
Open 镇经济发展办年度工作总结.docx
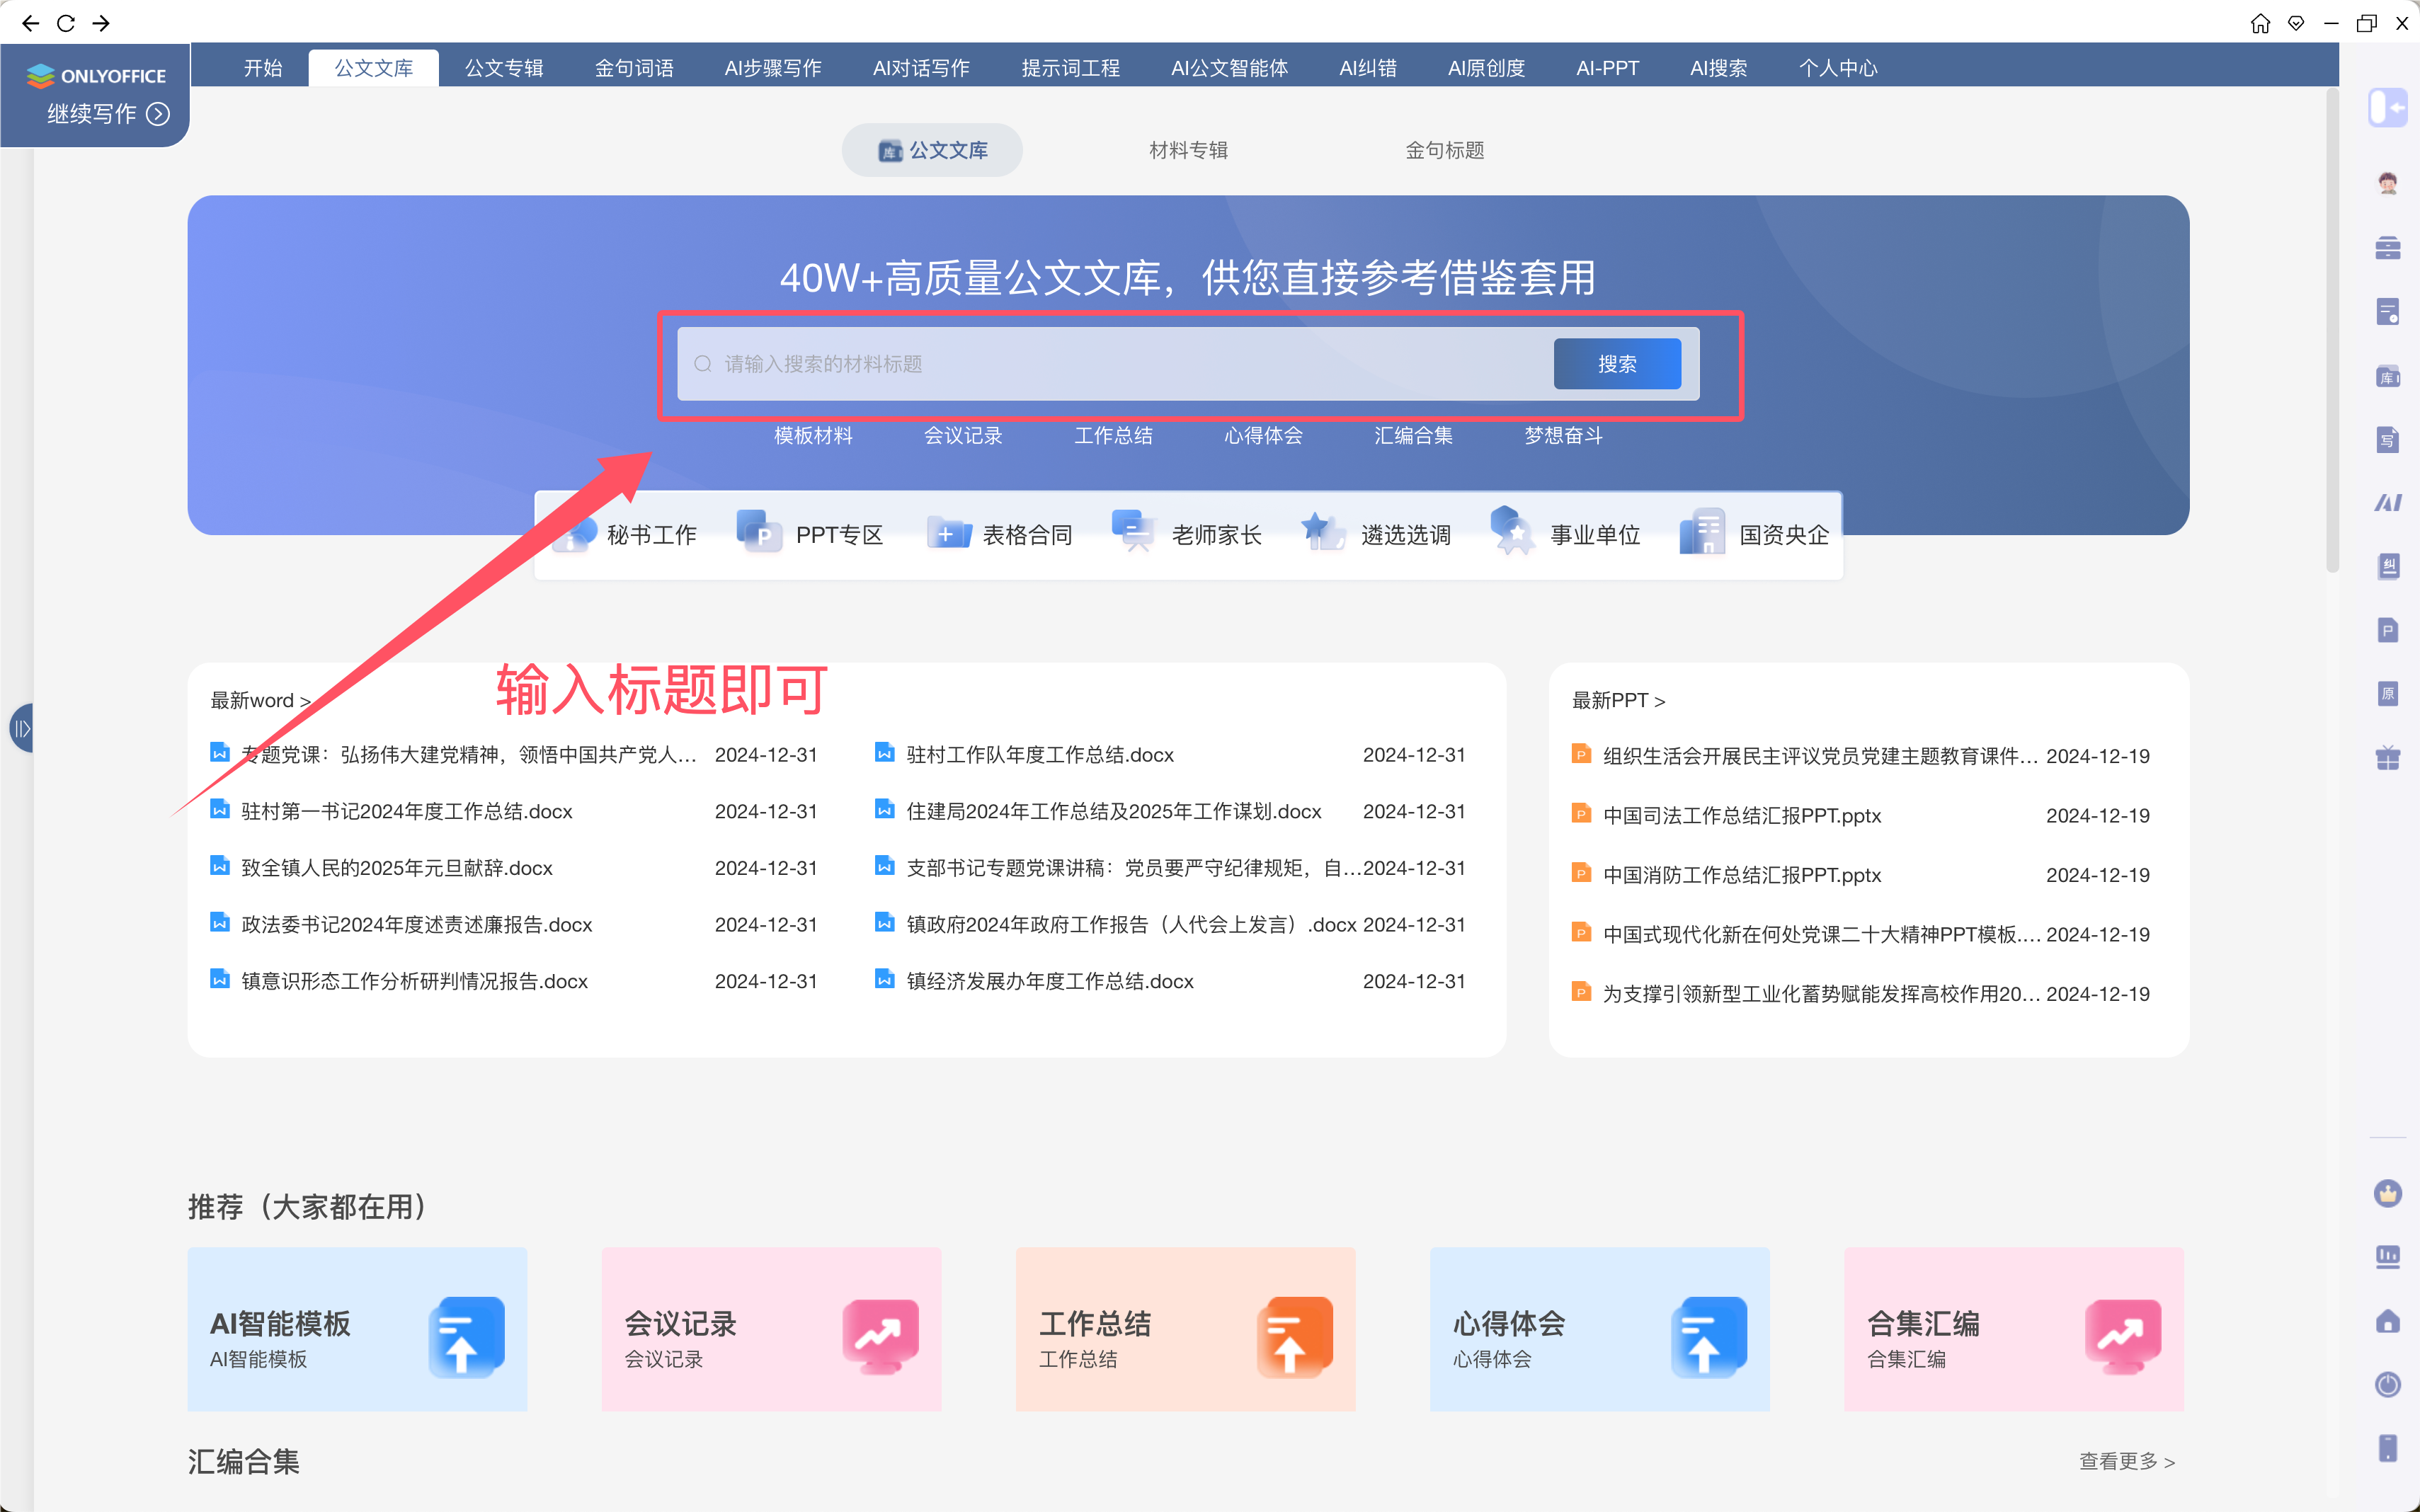1050,981
